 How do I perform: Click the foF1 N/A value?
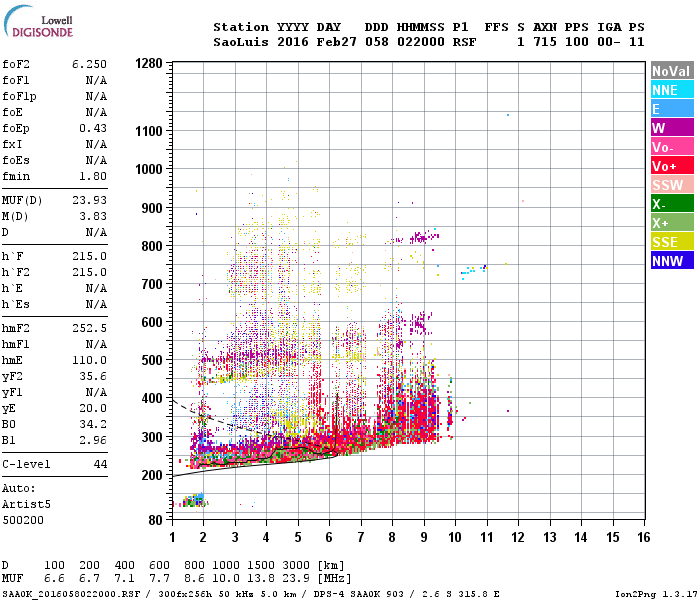click(96, 80)
